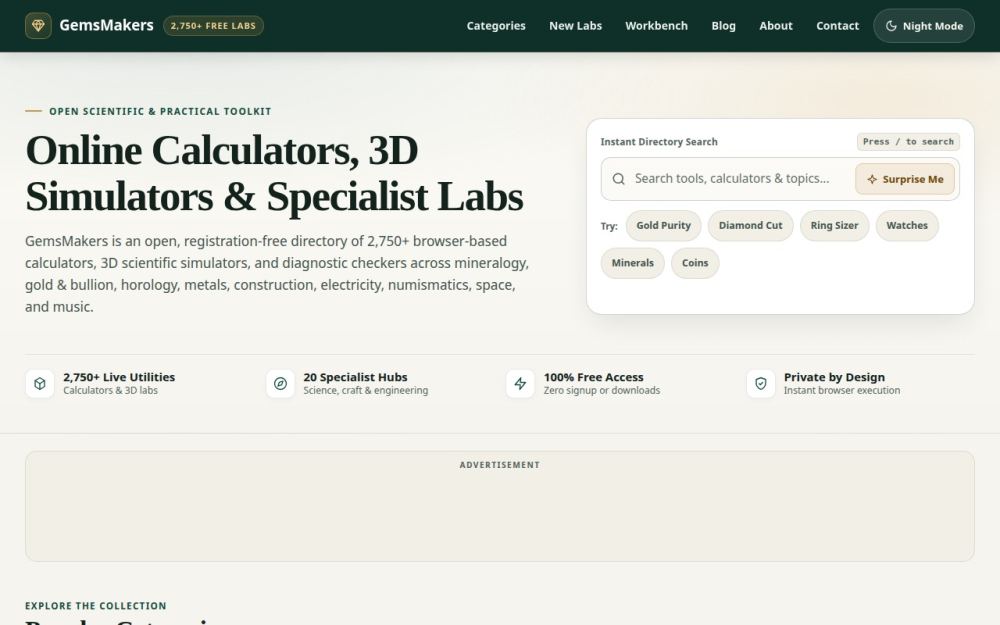Click the GemsMakers brand name link
The width and height of the screenshot is (1000, 625).
[107, 26]
